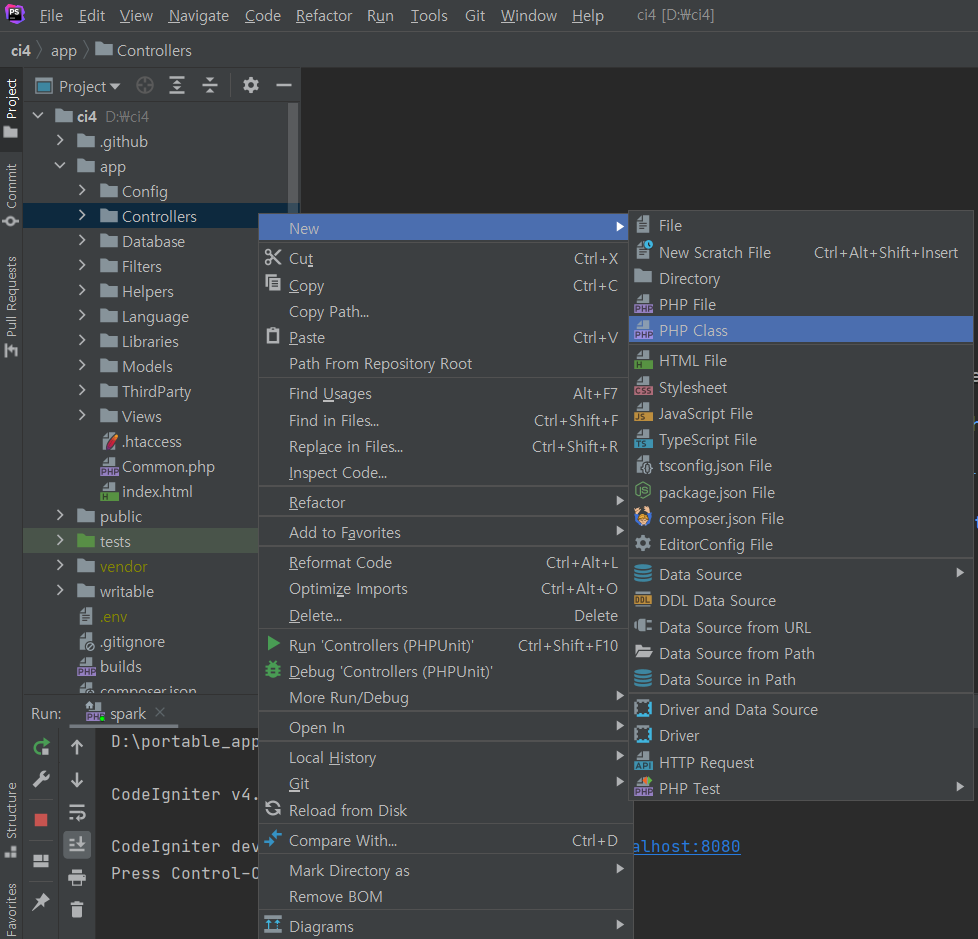Image resolution: width=978 pixels, height=939 pixels.
Task: Choose PHP Class from New submenu
Action: tap(801, 331)
